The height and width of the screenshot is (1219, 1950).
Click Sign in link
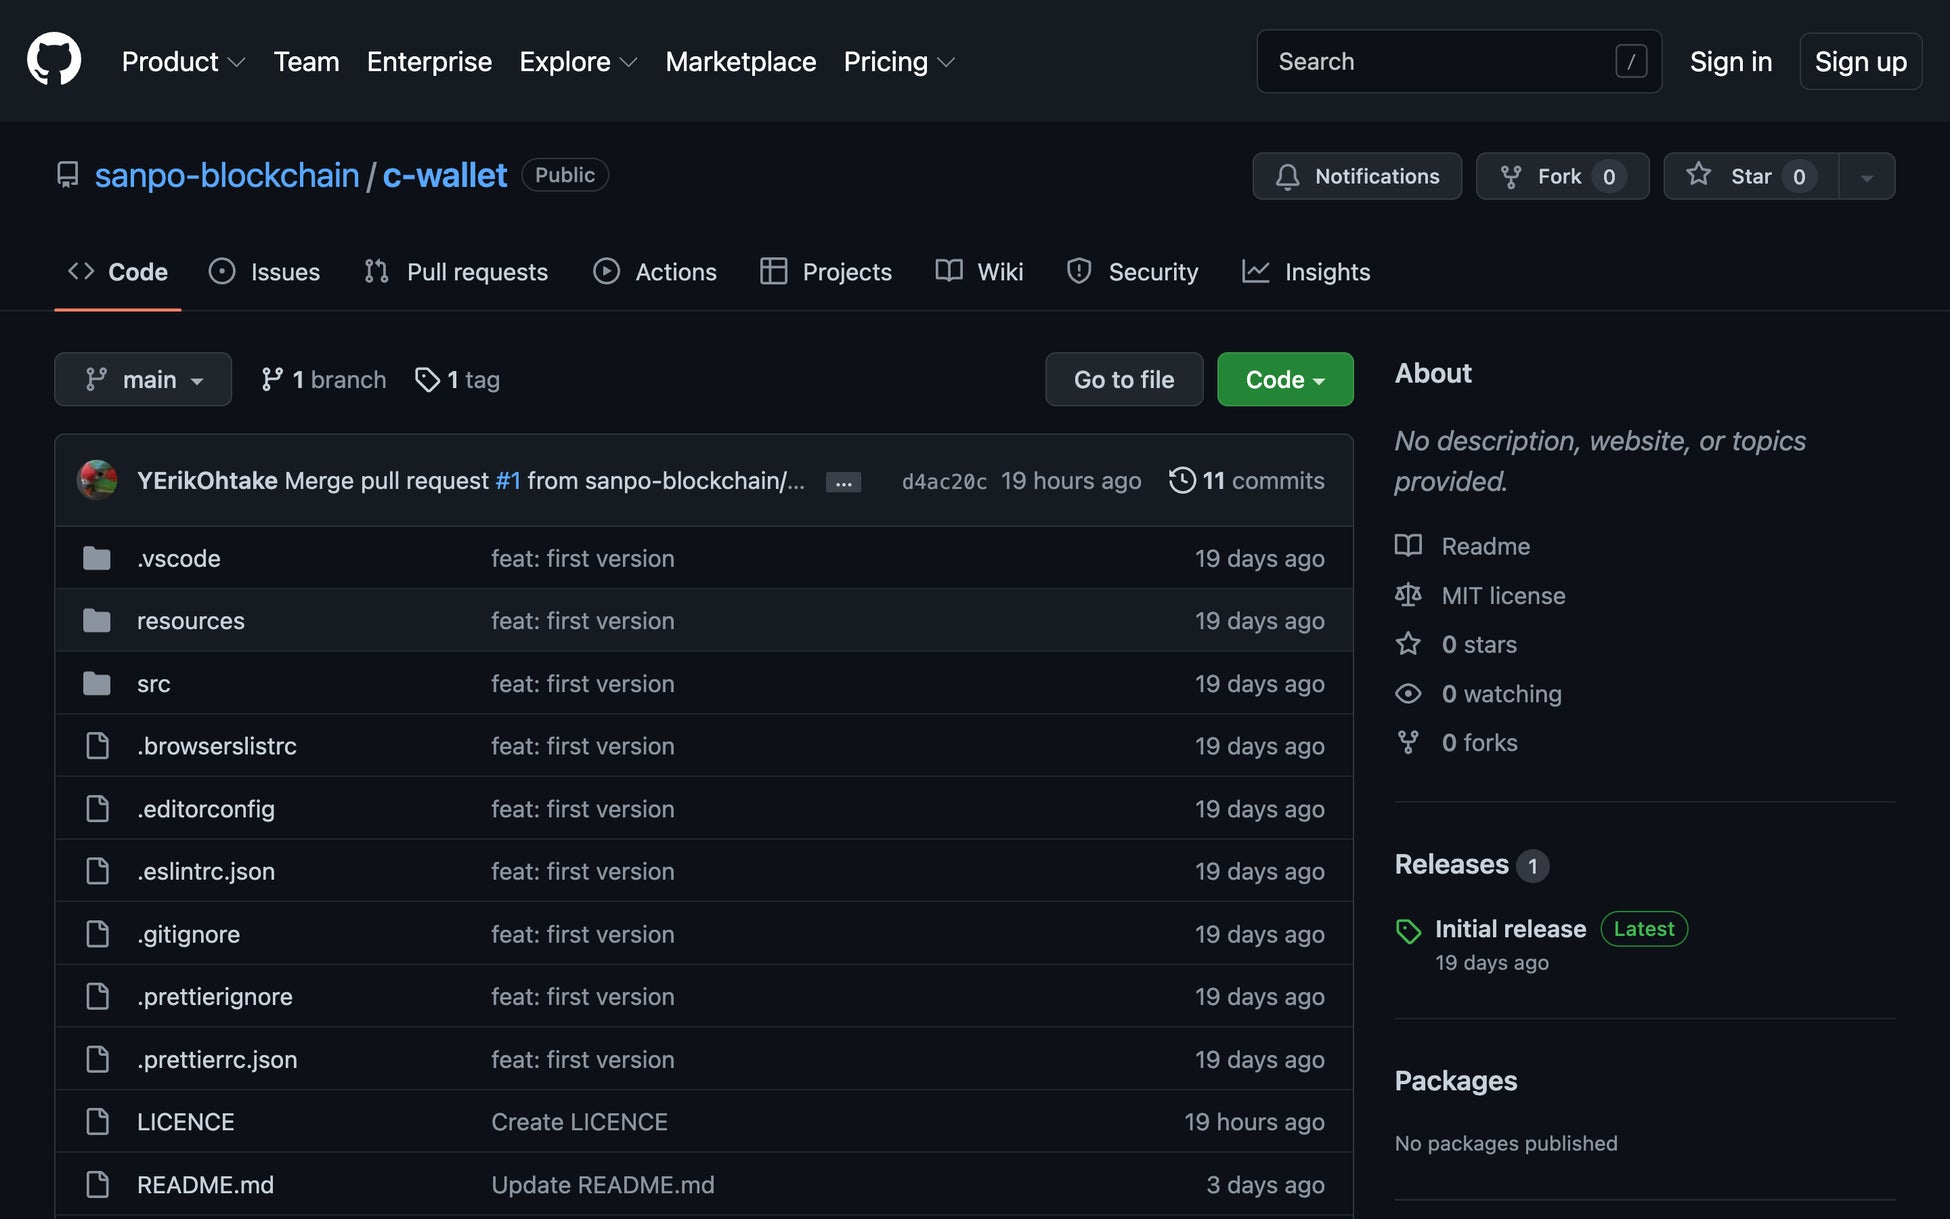[1730, 61]
